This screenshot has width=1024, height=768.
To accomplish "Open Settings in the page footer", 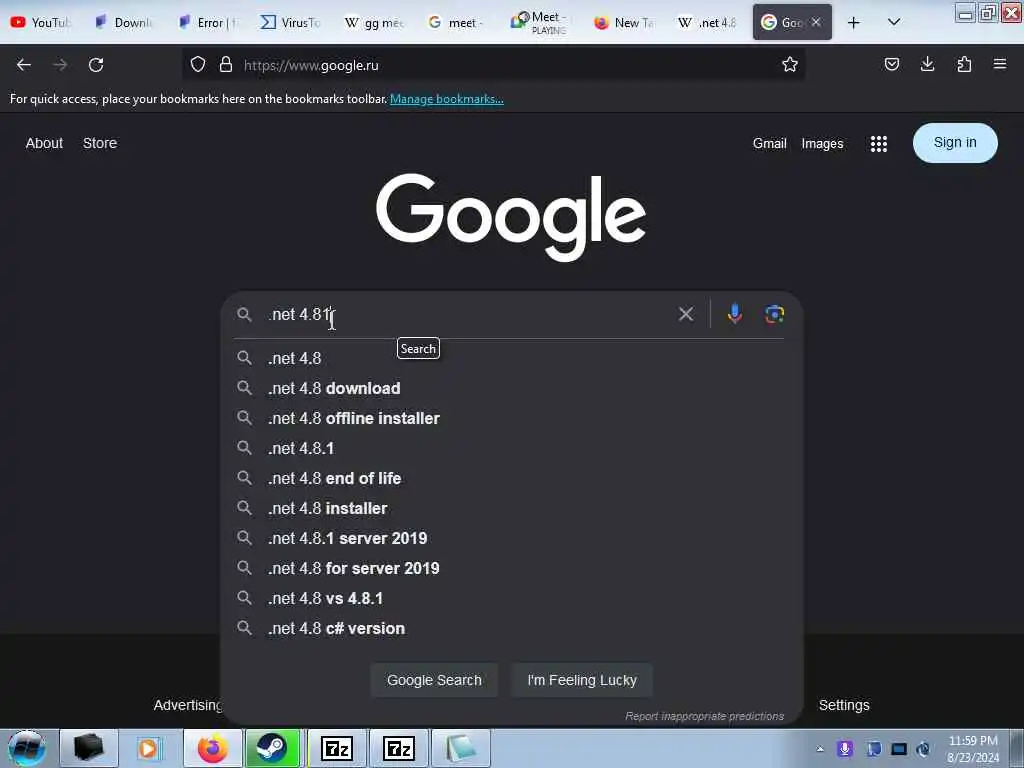I will pos(844,705).
